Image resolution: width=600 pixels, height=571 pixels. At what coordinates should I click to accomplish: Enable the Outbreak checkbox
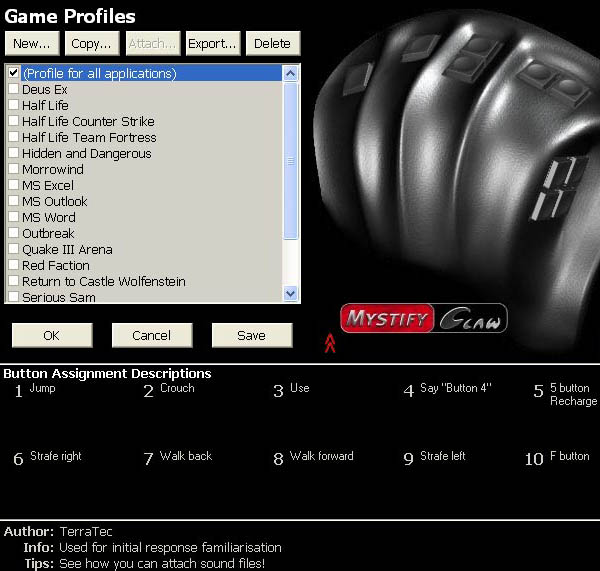pos(14,233)
